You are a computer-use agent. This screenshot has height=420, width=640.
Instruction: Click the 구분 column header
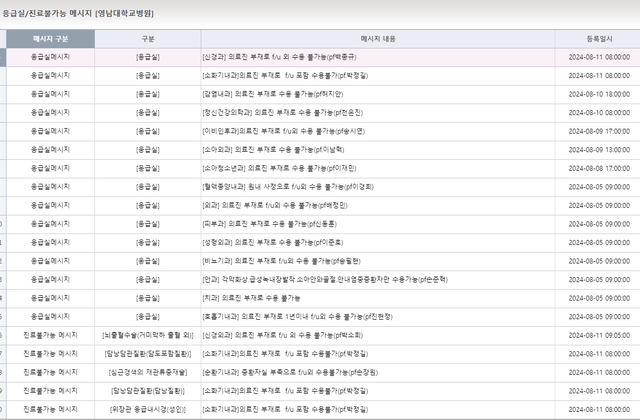pos(148,39)
